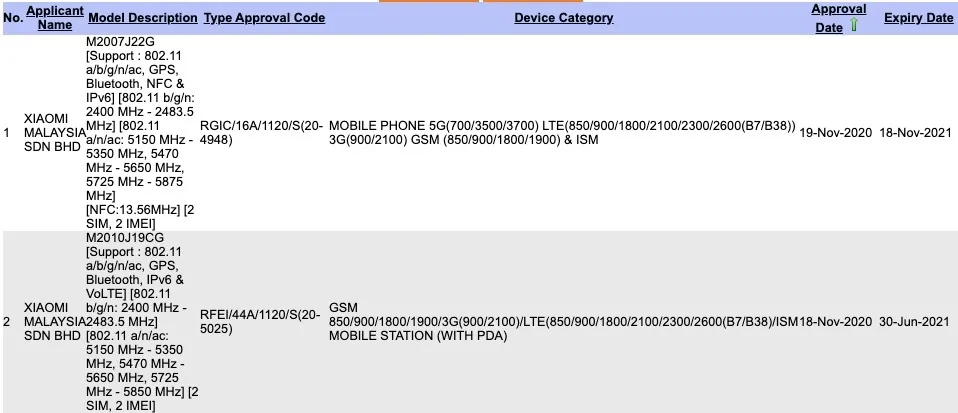The width and height of the screenshot is (958, 413).
Task: Select the 19-Nov-2020 approval date
Action: click(x=837, y=133)
